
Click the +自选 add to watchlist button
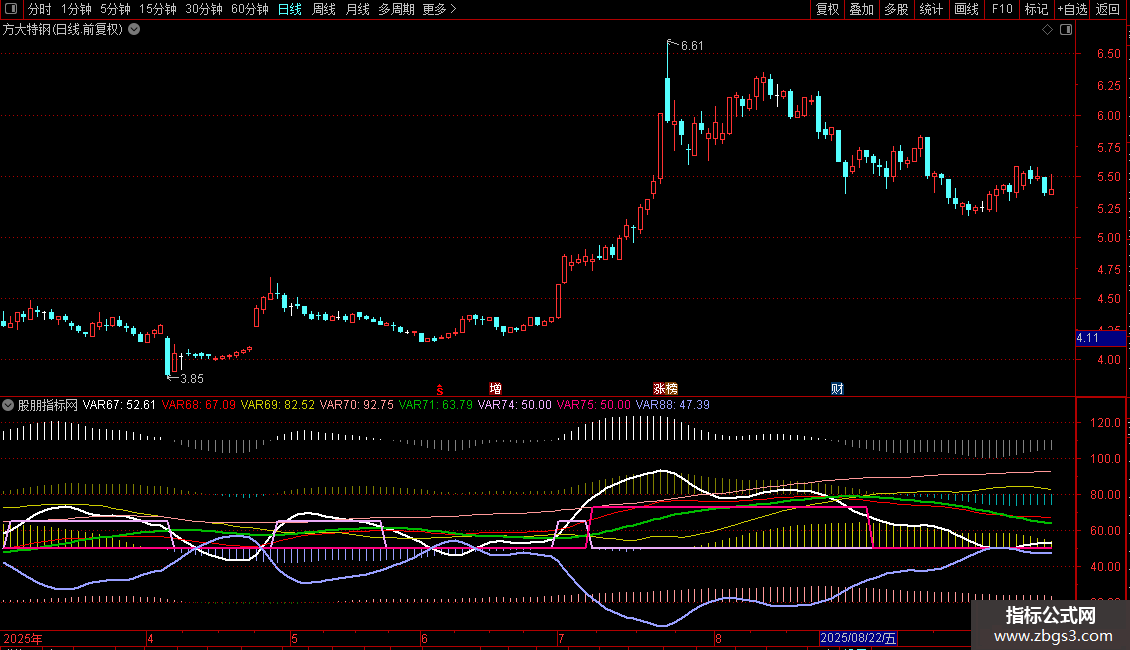tap(1071, 9)
